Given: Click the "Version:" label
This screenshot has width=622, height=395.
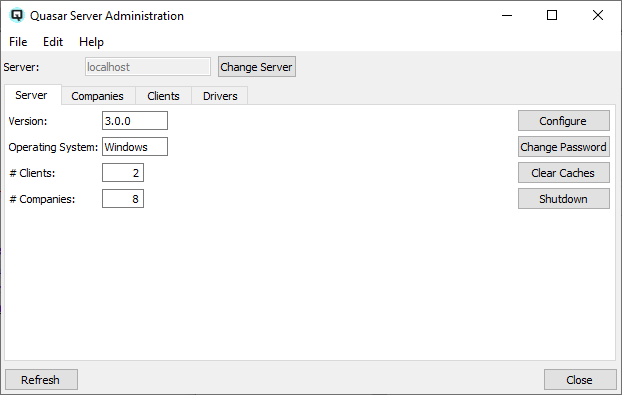Looking at the screenshot, I should pos(28,121).
